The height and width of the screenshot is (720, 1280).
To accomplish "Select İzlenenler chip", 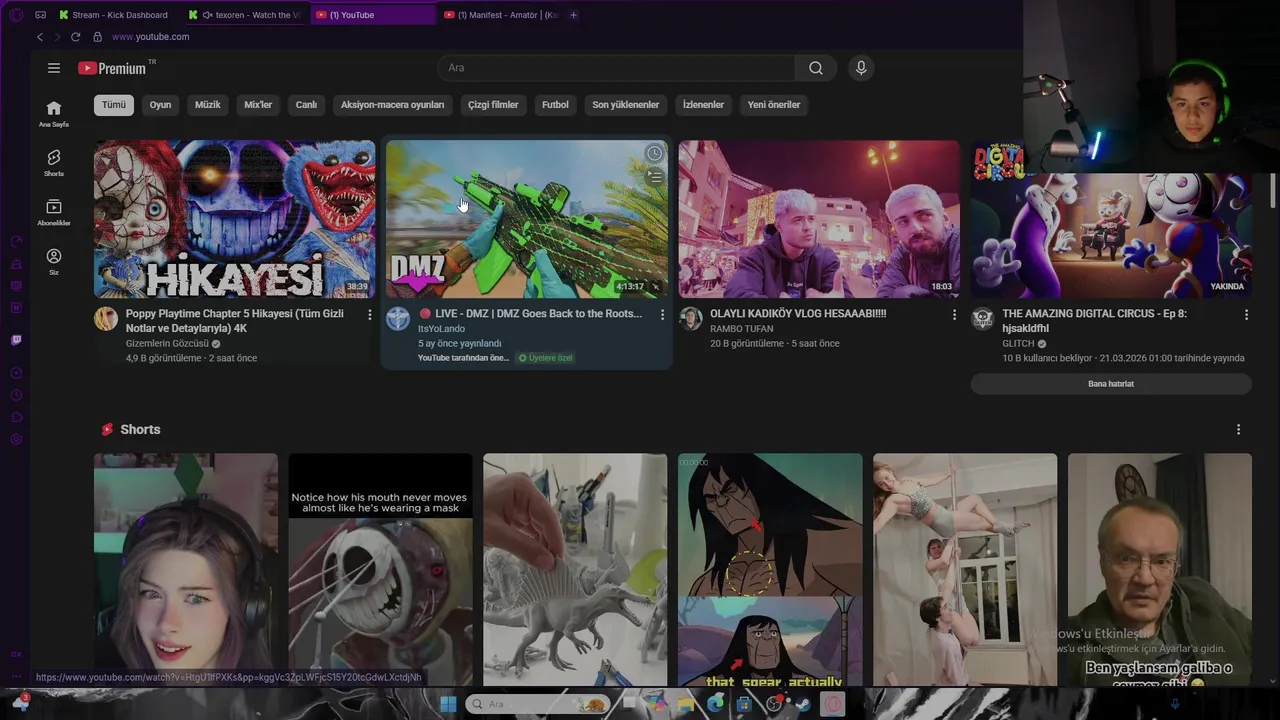I will pyautogui.click(x=703, y=105).
